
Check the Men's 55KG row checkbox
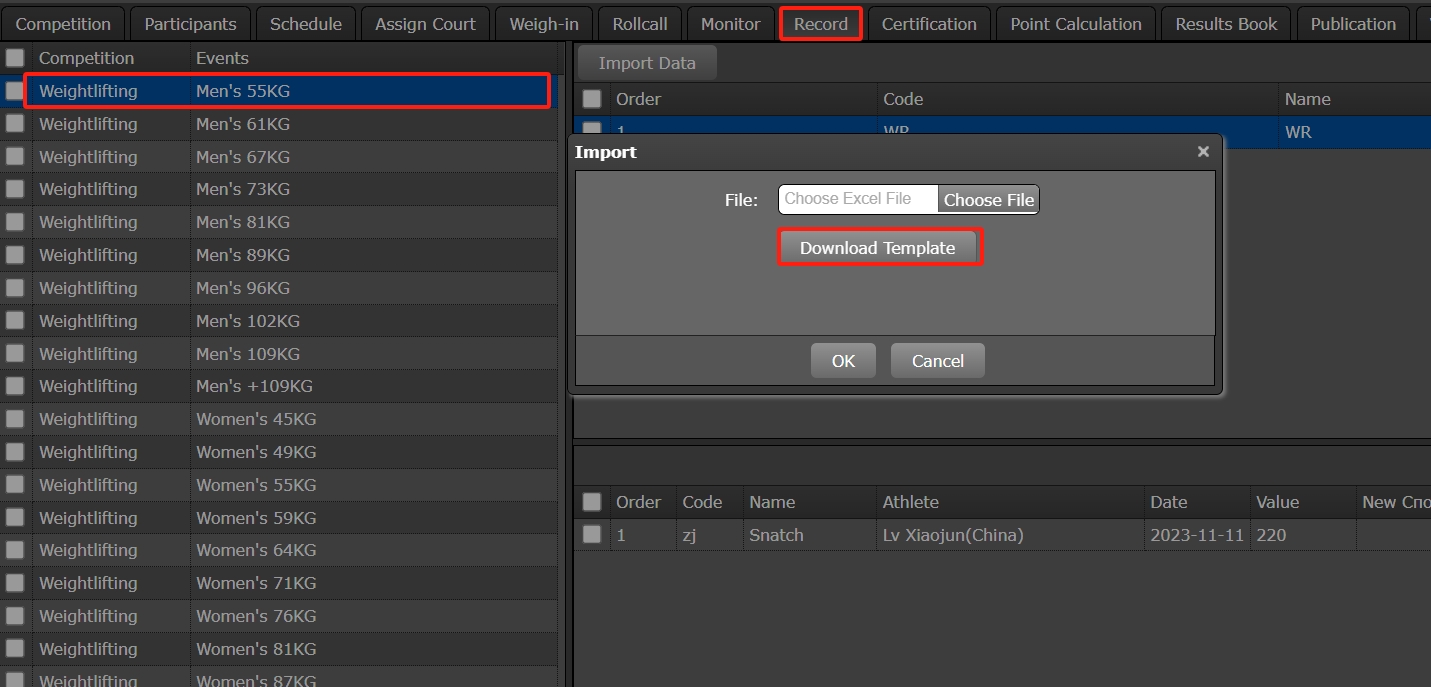[15, 91]
